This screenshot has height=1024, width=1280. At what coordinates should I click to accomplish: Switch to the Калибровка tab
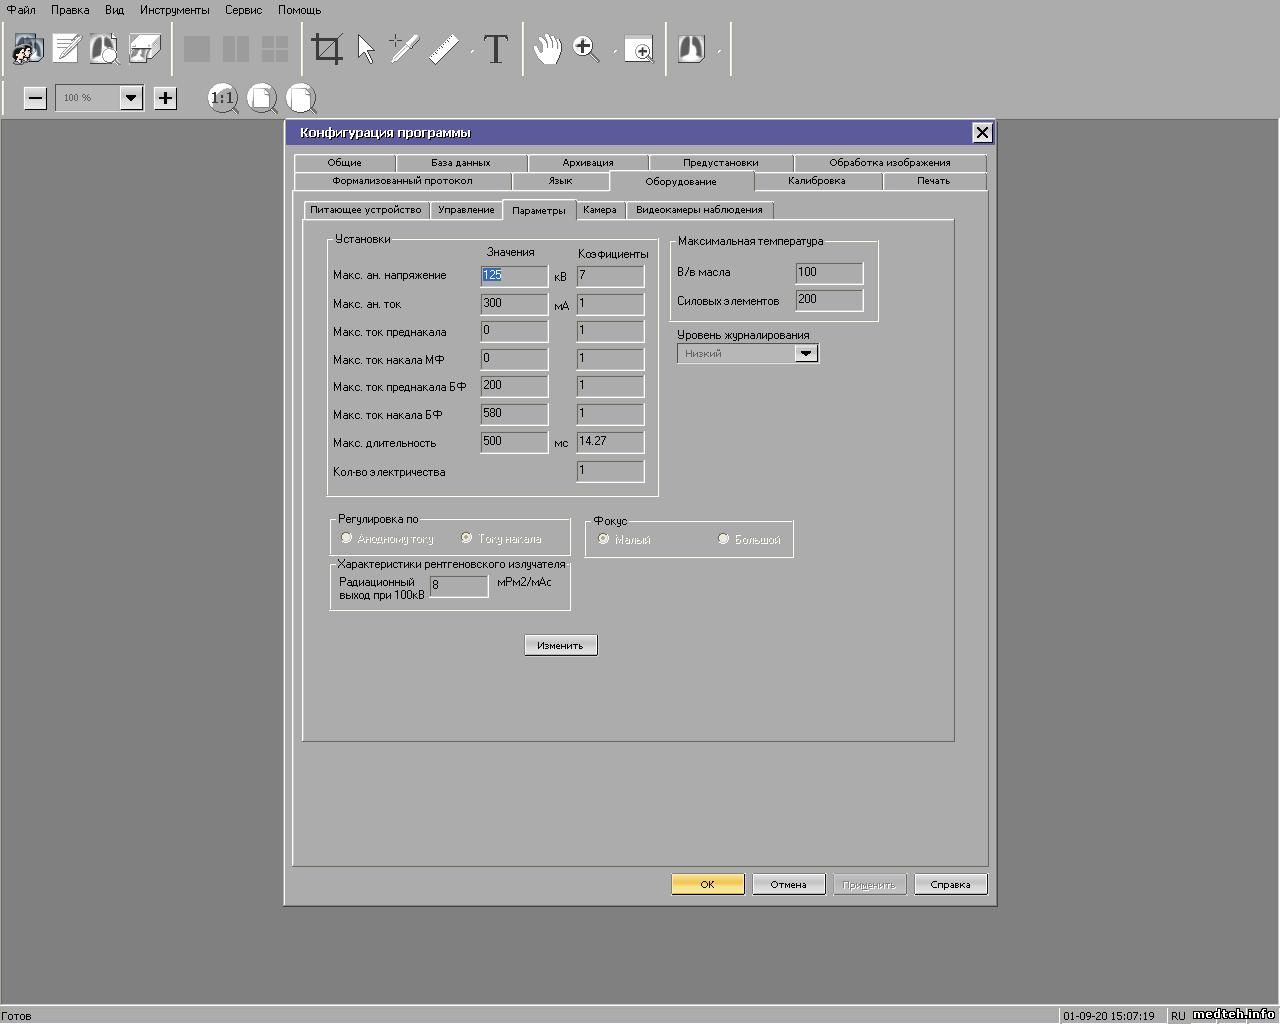pos(816,181)
